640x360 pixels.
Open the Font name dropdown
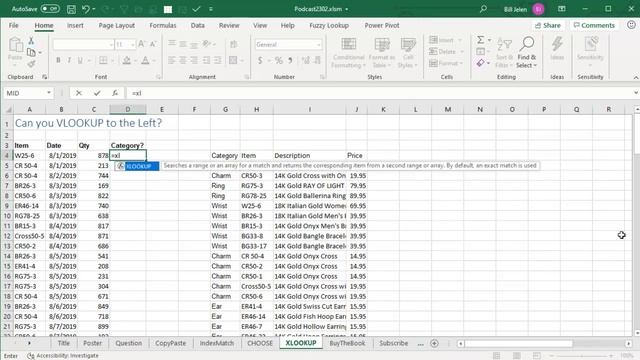click(111, 44)
